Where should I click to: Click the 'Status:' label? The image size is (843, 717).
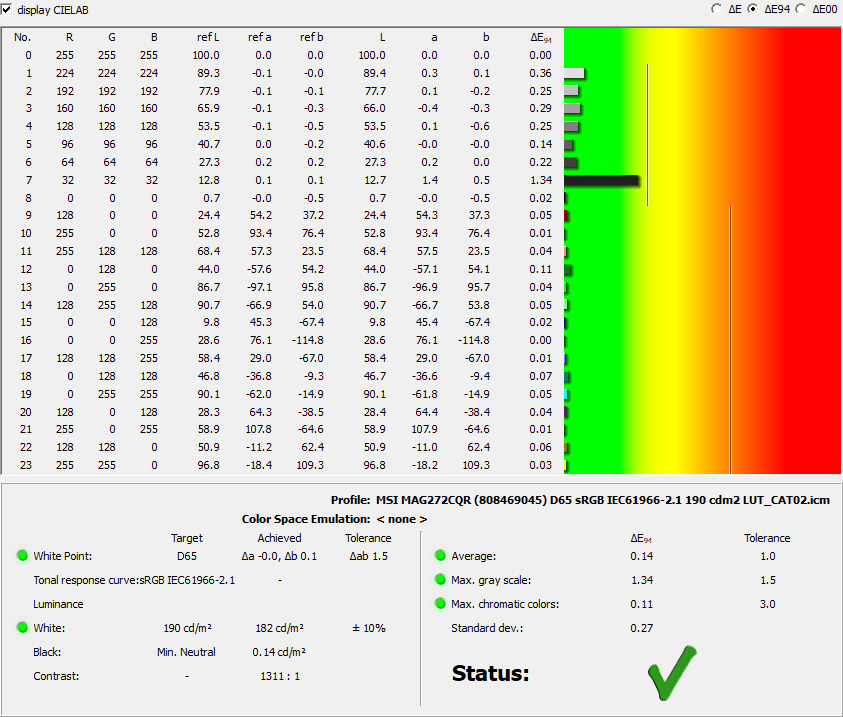[490, 673]
